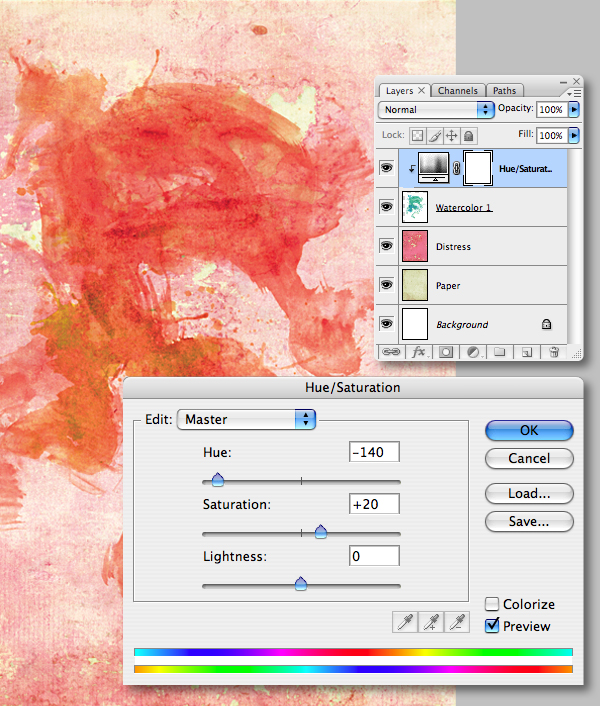The width and height of the screenshot is (600, 706).
Task: Click the Opacity percentage field
Action: (x=552, y=109)
